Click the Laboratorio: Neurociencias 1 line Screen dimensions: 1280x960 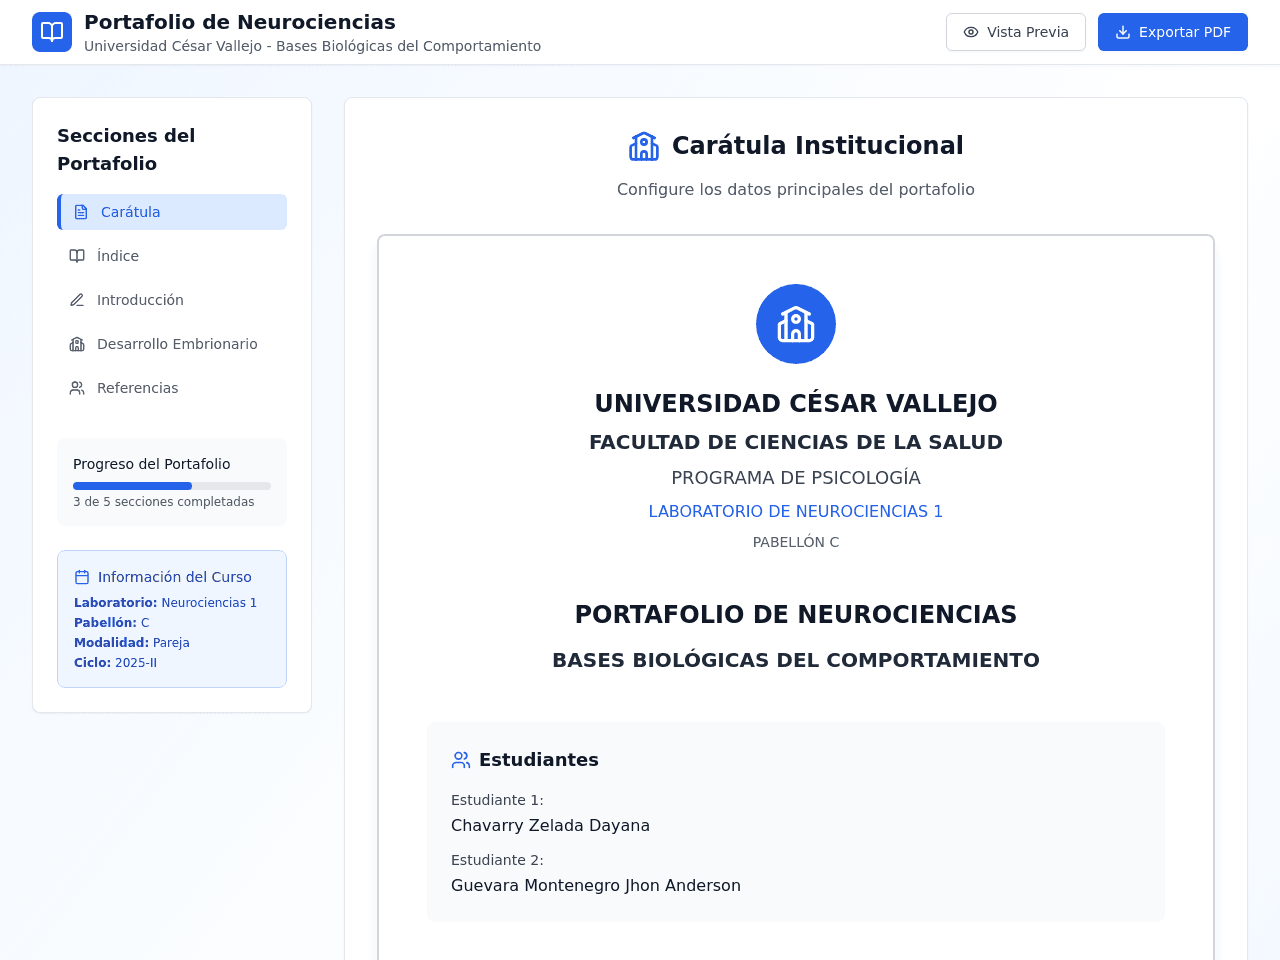click(x=166, y=603)
